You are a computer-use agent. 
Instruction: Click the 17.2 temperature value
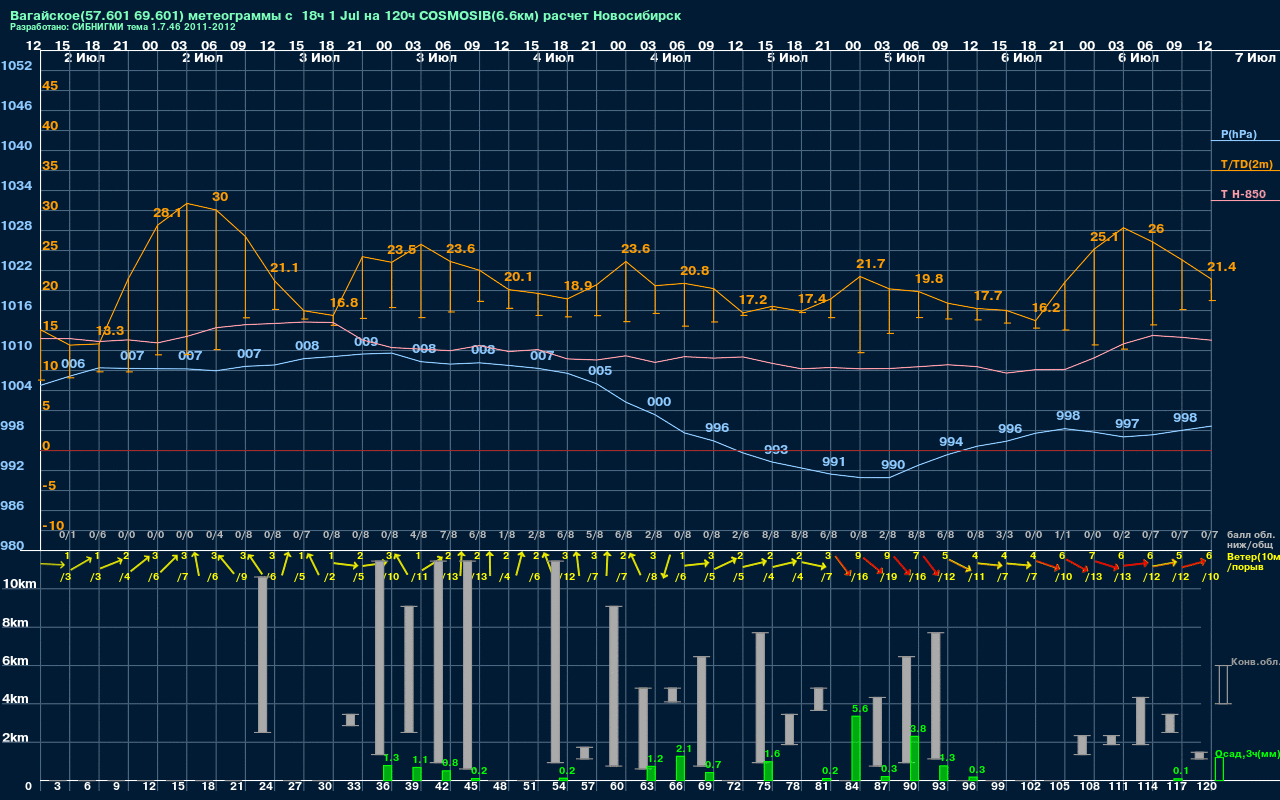point(753,299)
